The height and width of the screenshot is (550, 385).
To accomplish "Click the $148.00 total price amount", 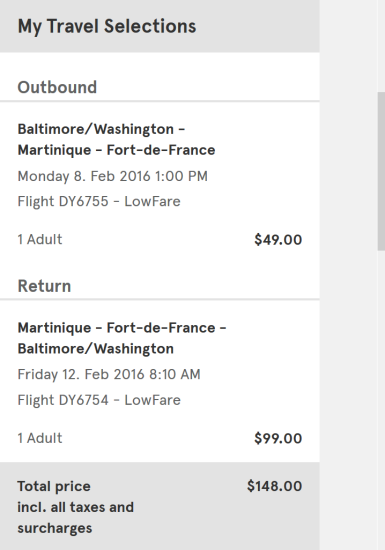I will pyautogui.click(x=274, y=486).
